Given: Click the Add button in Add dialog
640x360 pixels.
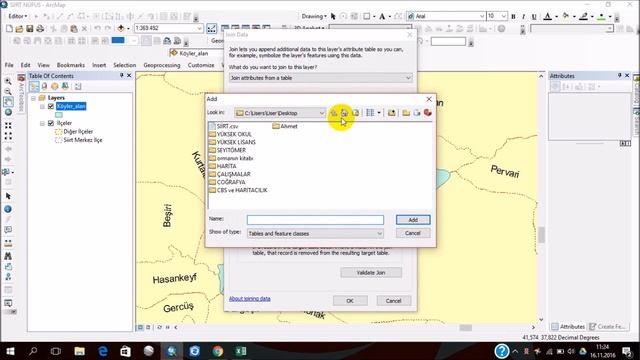Looking at the screenshot, I should (x=413, y=220).
